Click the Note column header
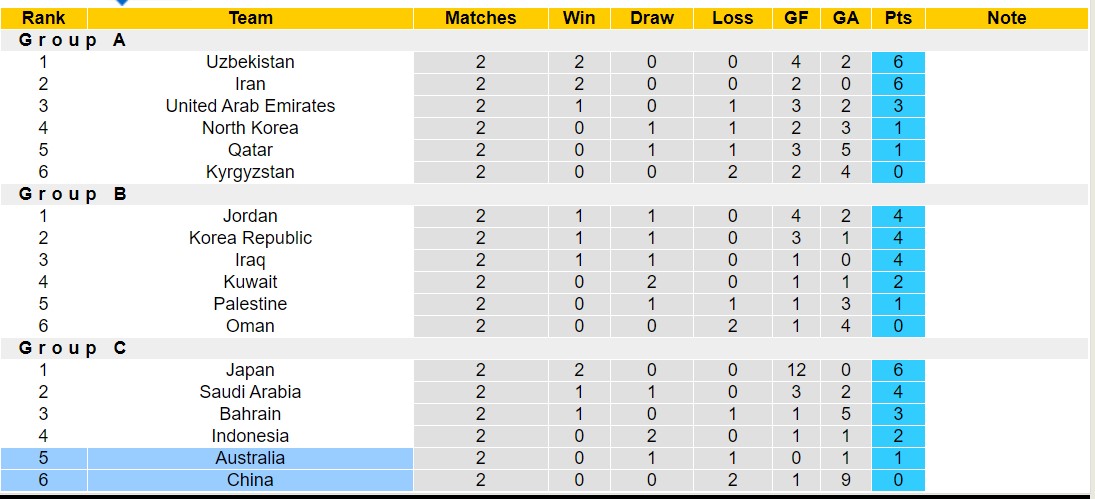 tap(1006, 18)
